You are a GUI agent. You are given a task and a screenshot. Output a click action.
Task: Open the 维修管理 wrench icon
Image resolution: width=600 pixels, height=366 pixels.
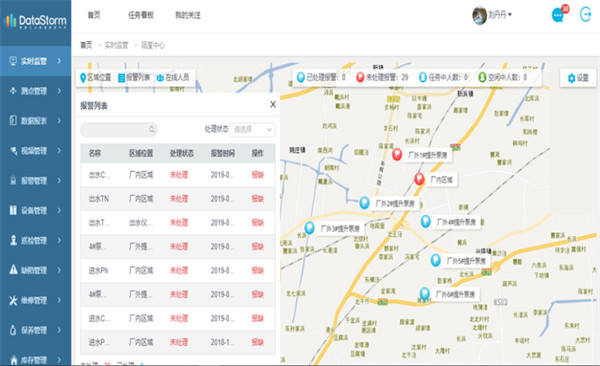(13, 300)
